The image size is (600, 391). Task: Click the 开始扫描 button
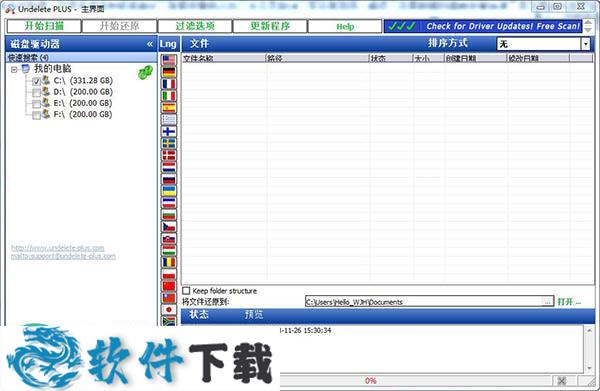(44, 26)
